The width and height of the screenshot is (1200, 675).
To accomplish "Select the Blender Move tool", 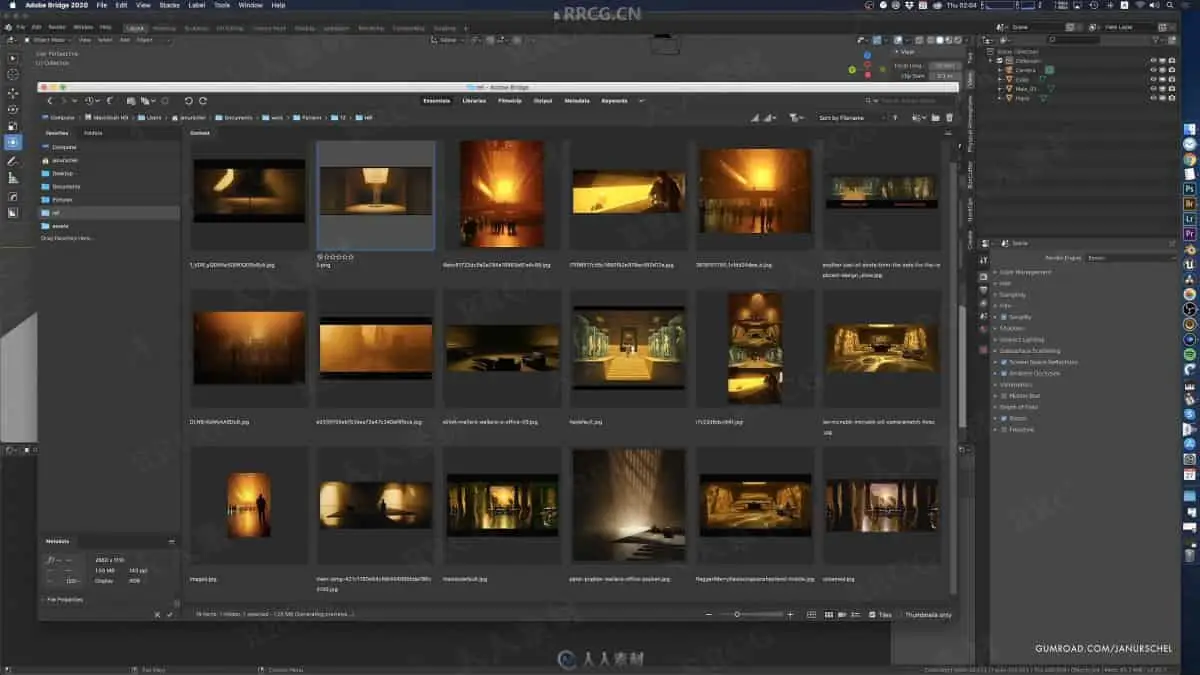I will click(13, 92).
